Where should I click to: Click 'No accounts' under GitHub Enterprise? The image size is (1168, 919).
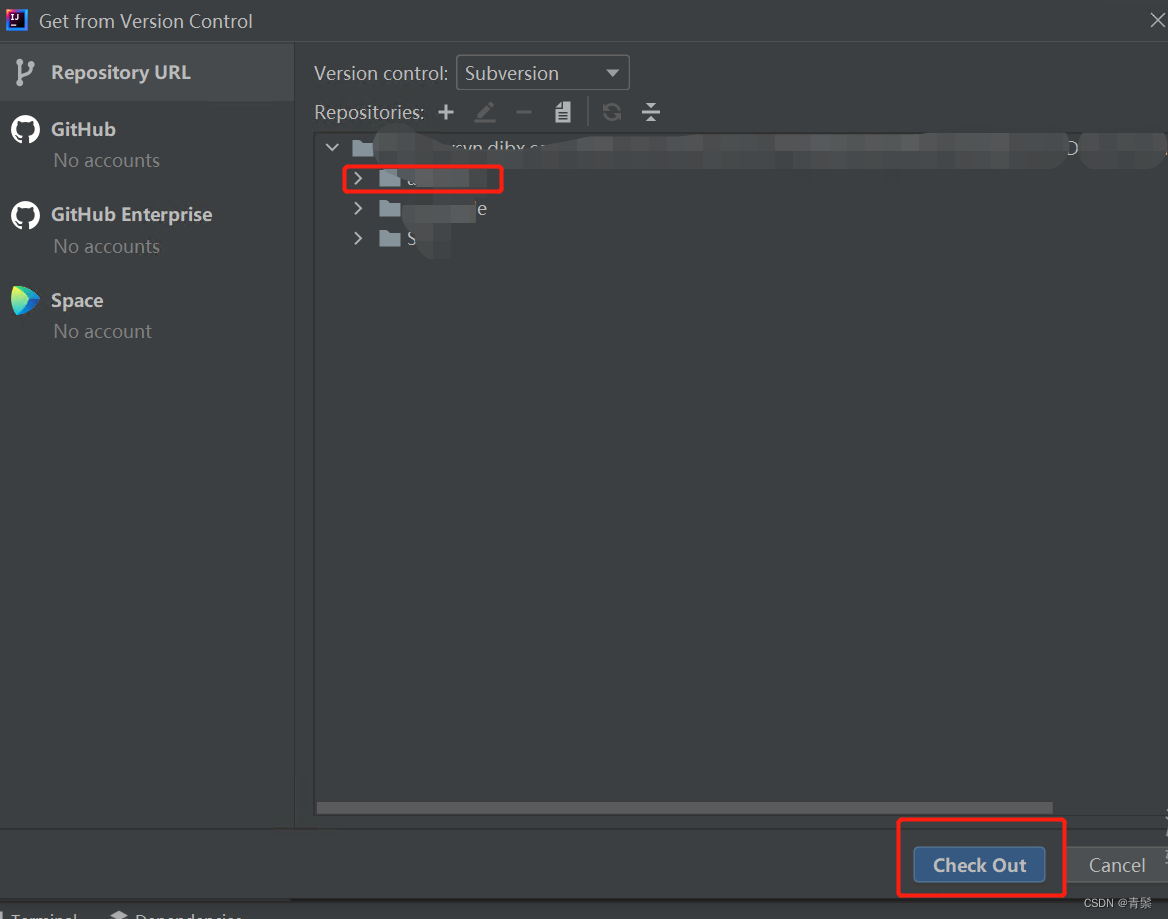(x=107, y=247)
